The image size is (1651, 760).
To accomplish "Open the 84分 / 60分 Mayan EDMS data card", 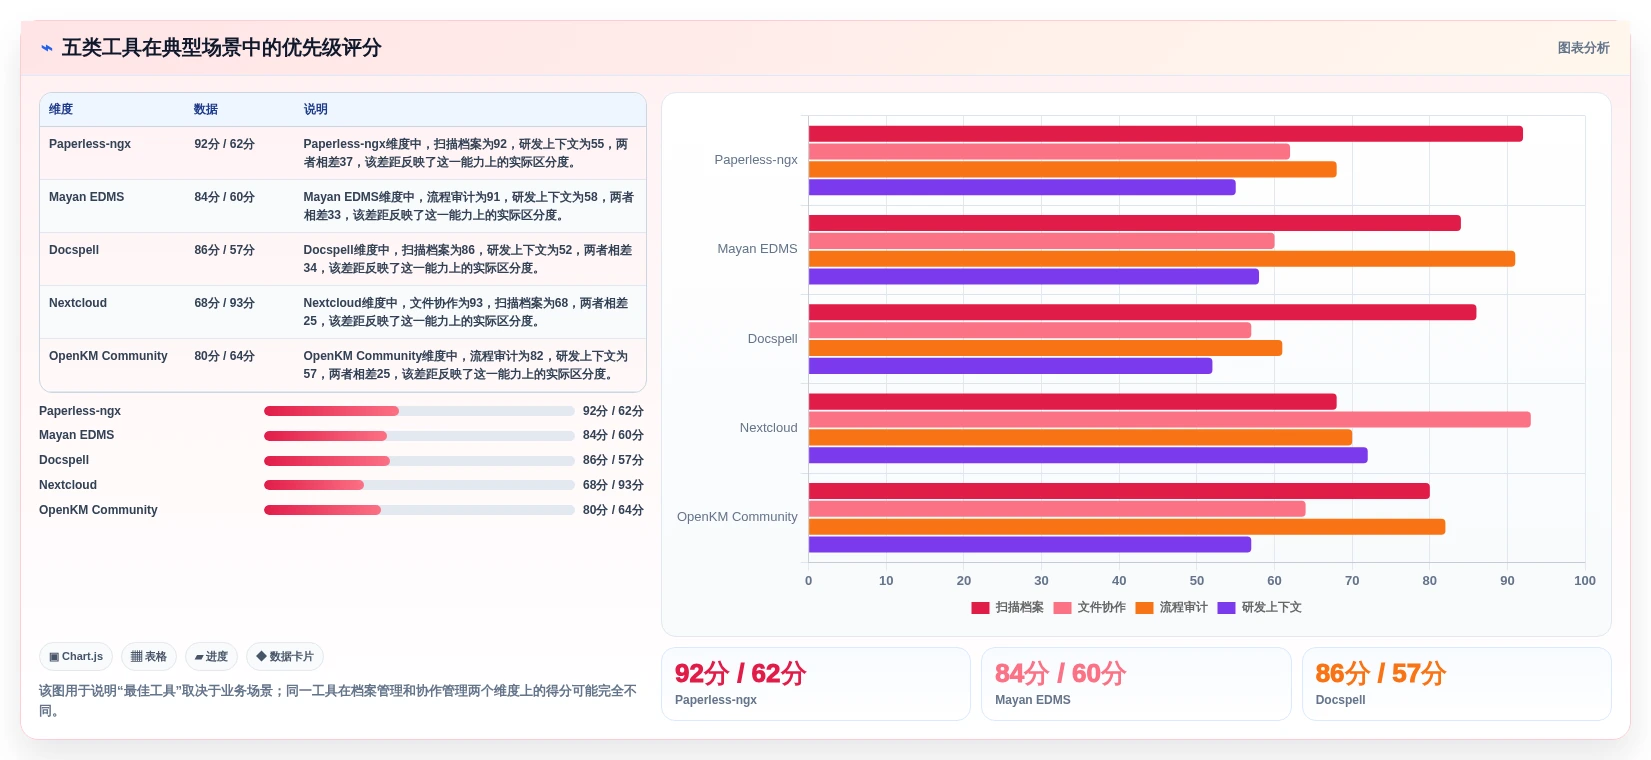I will coord(1136,684).
